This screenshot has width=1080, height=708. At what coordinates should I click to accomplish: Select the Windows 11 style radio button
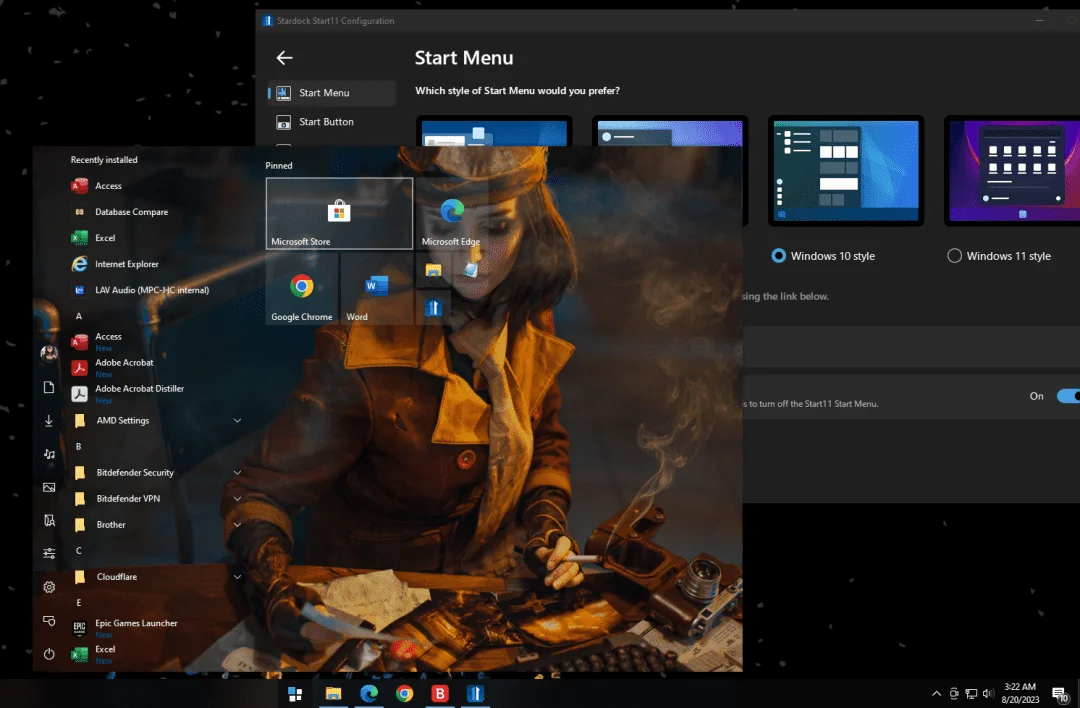pos(954,256)
